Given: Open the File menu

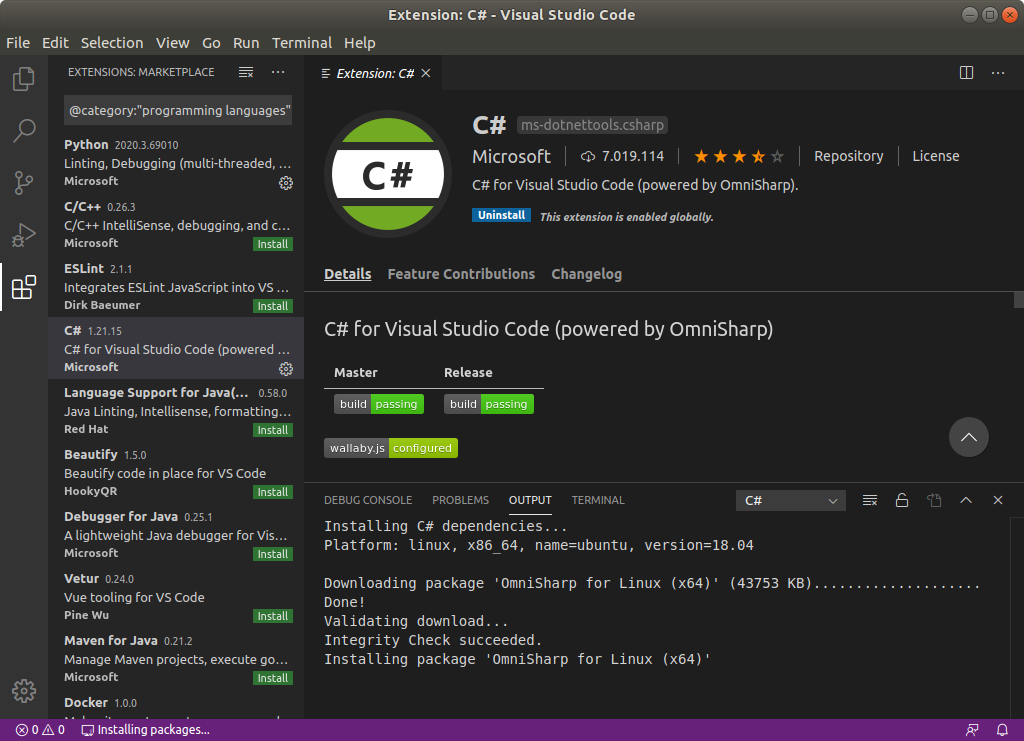Looking at the screenshot, I should click(18, 43).
